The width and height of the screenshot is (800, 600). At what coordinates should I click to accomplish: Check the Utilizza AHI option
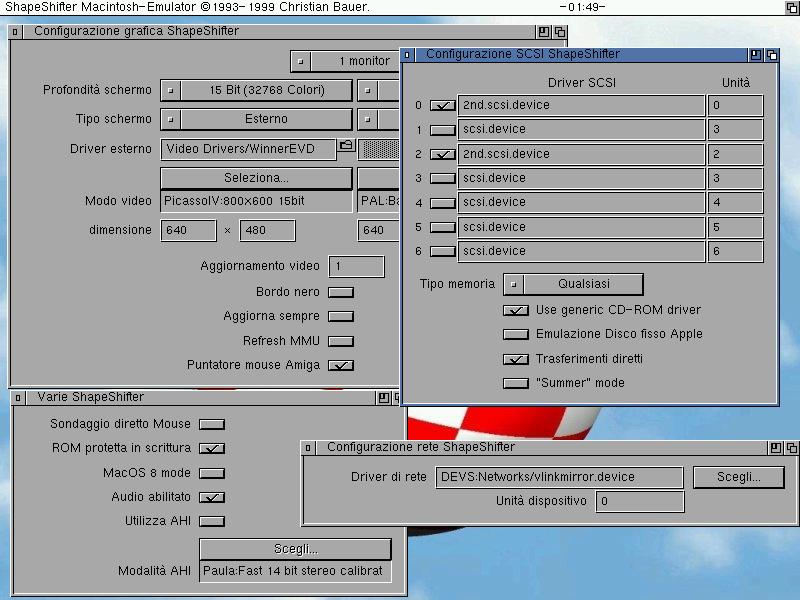(212, 521)
